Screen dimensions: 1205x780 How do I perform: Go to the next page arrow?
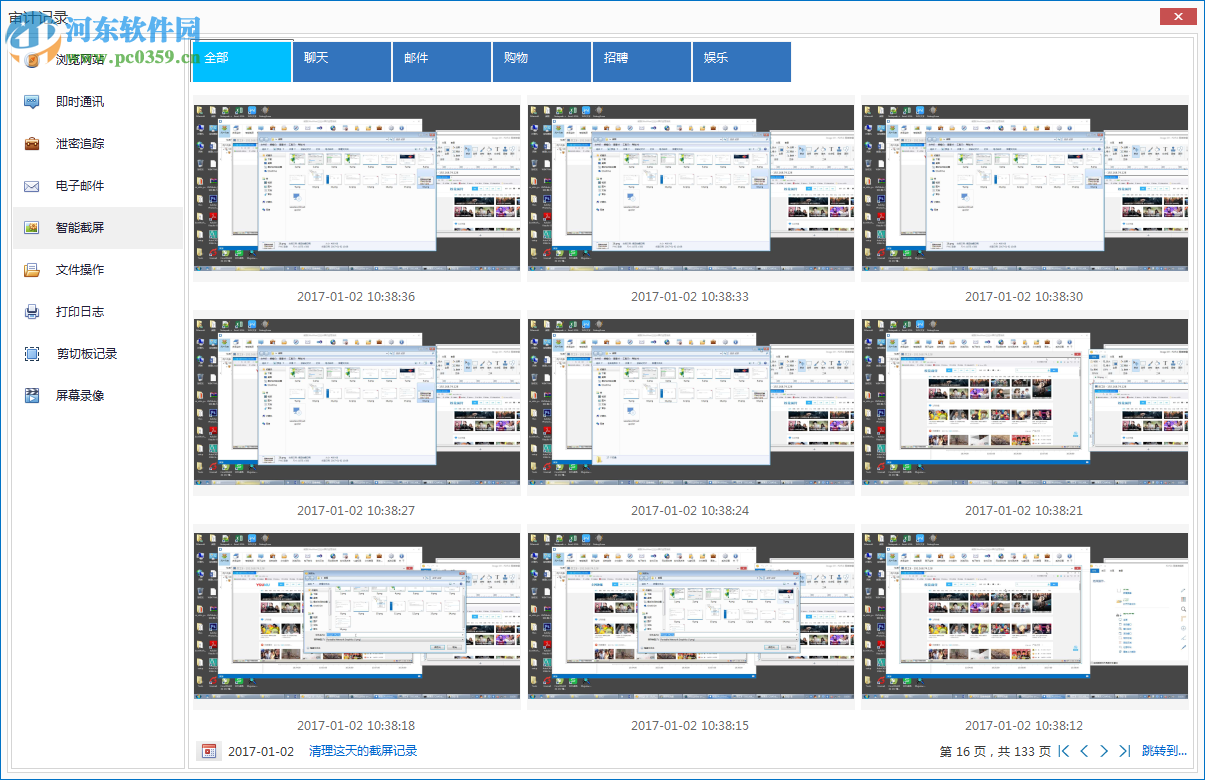click(1104, 751)
